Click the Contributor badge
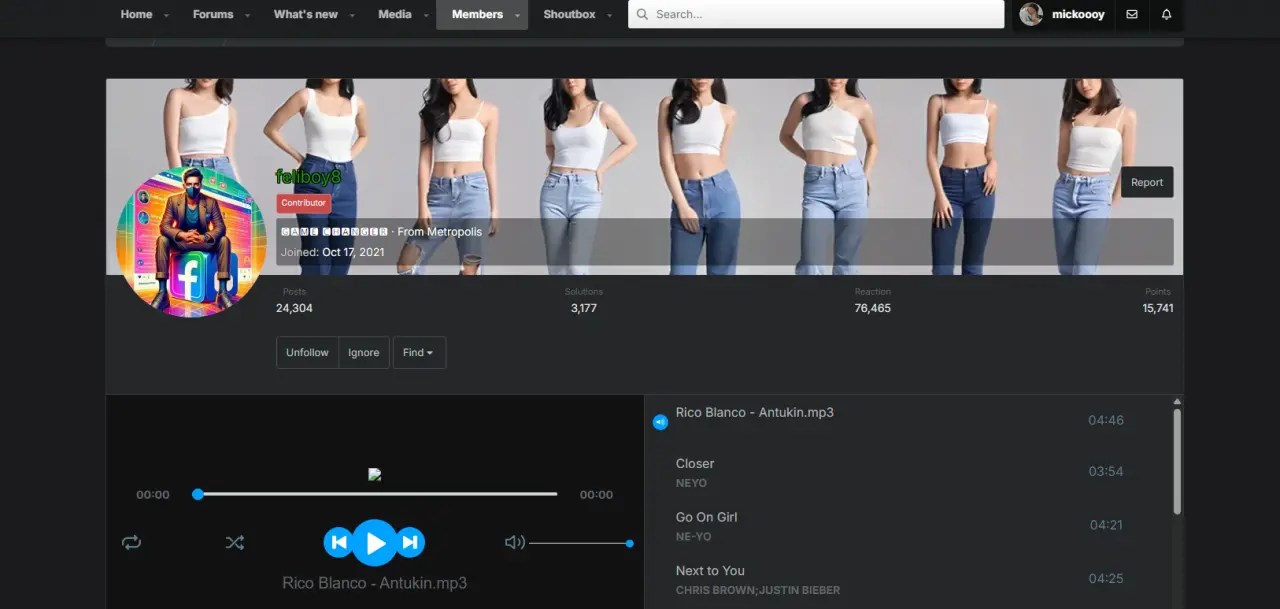The image size is (1280, 609). point(303,203)
